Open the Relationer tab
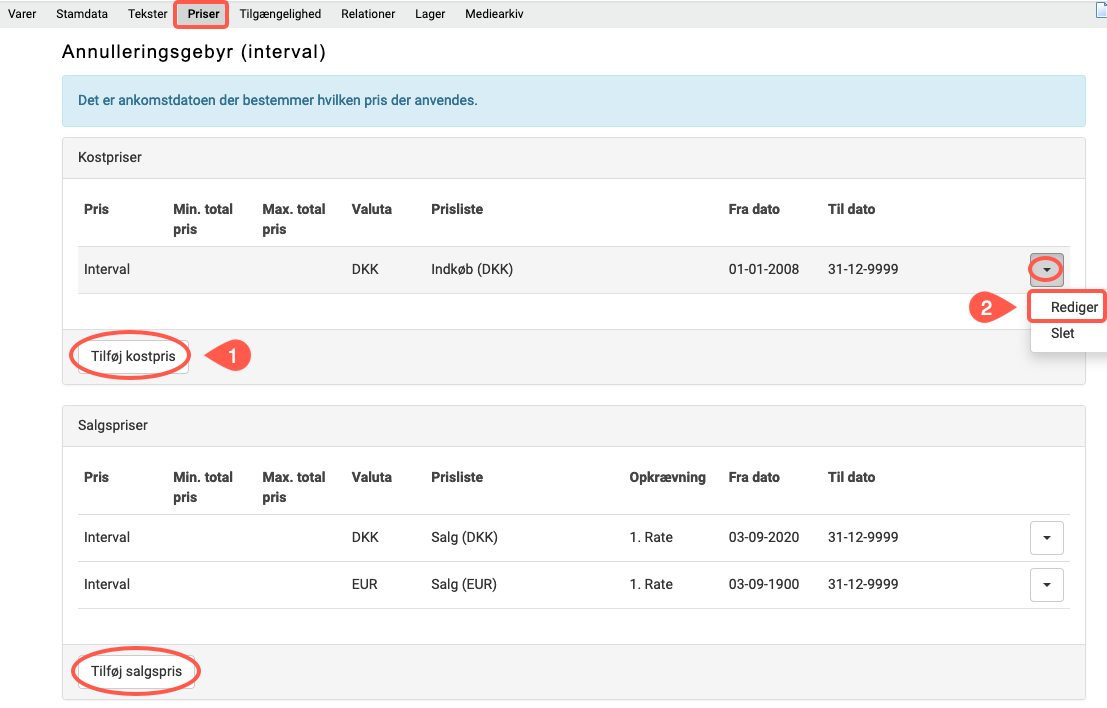The width and height of the screenshot is (1107, 708). pyautogui.click(x=368, y=14)
